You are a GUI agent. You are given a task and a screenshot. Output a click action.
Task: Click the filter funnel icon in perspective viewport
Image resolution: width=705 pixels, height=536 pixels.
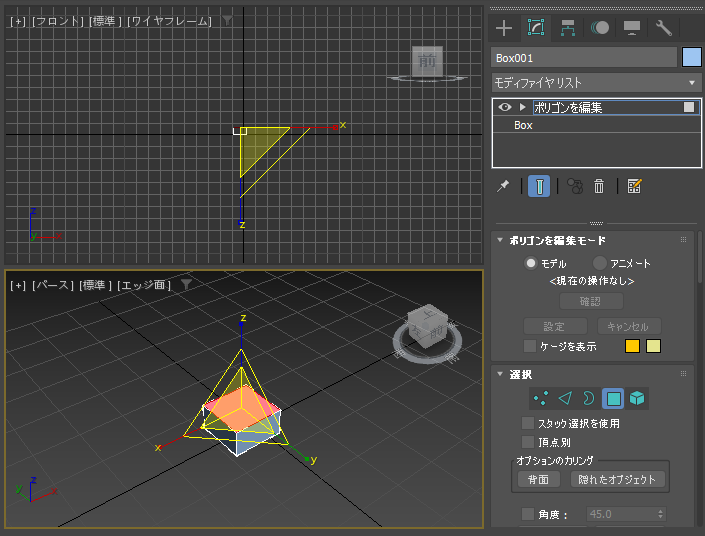click(186, 284)
